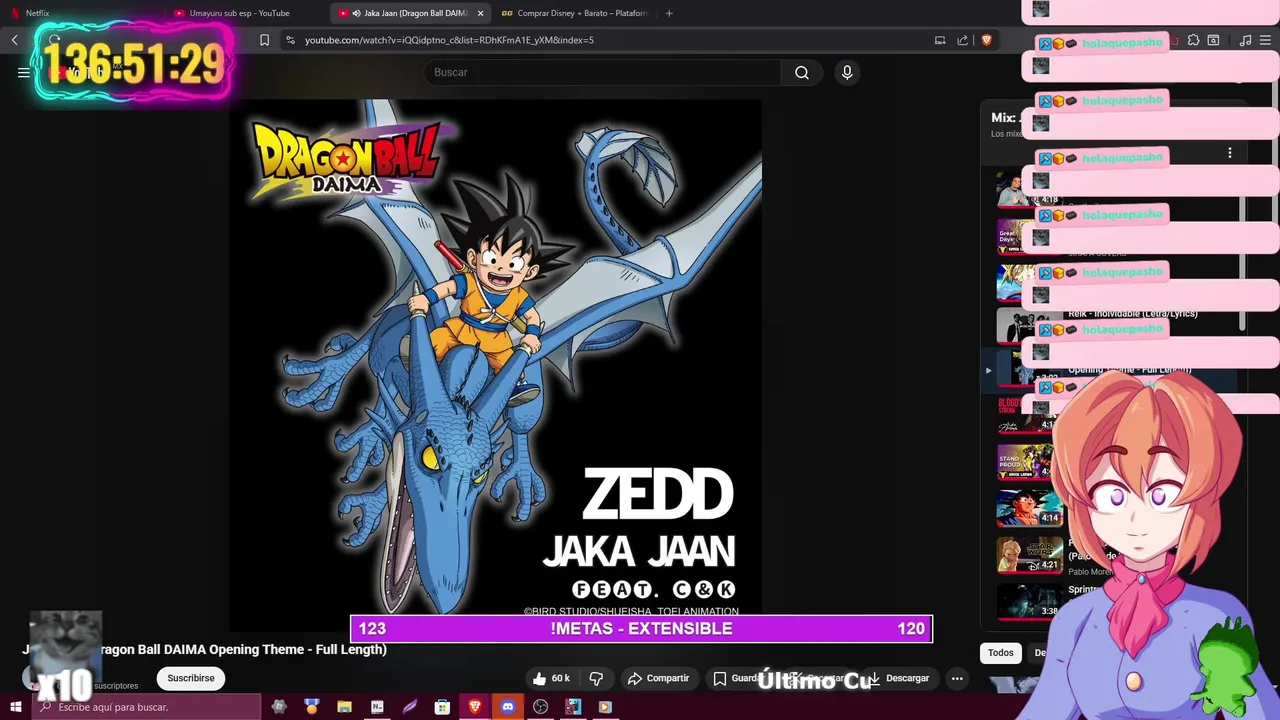Open Mix playlist three-dot options menu

tap(1230, 153)
